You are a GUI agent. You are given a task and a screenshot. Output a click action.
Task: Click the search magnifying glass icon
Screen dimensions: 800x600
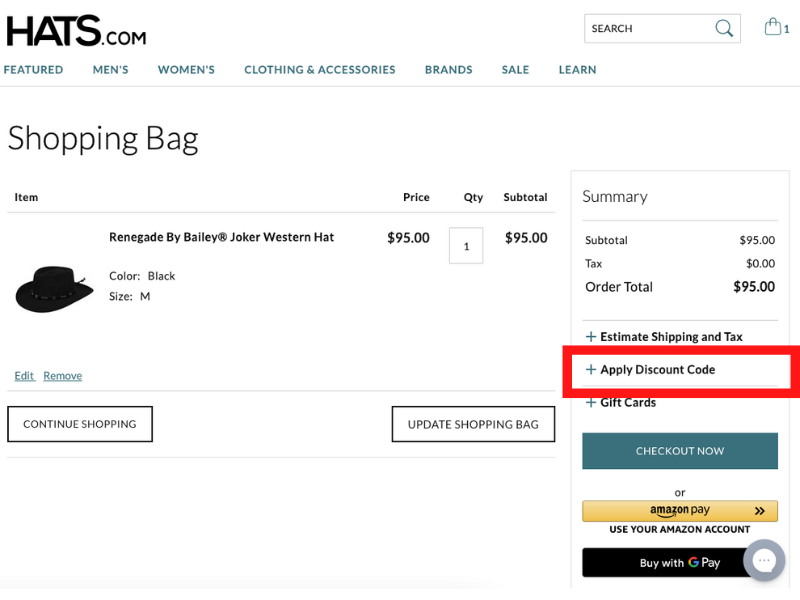pyautogui.click(x=724, y=28)
